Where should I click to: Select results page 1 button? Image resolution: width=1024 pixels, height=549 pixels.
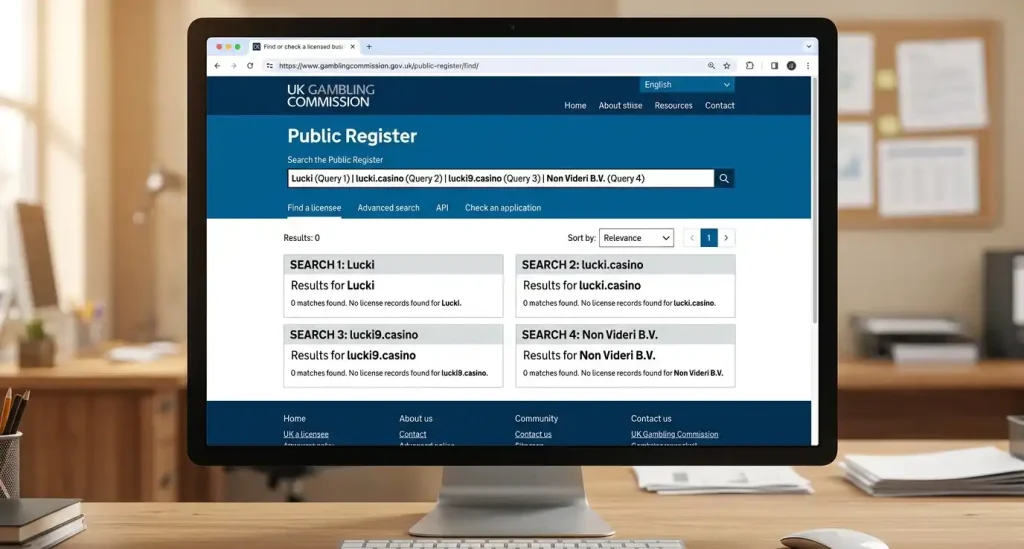pos(709,238)
